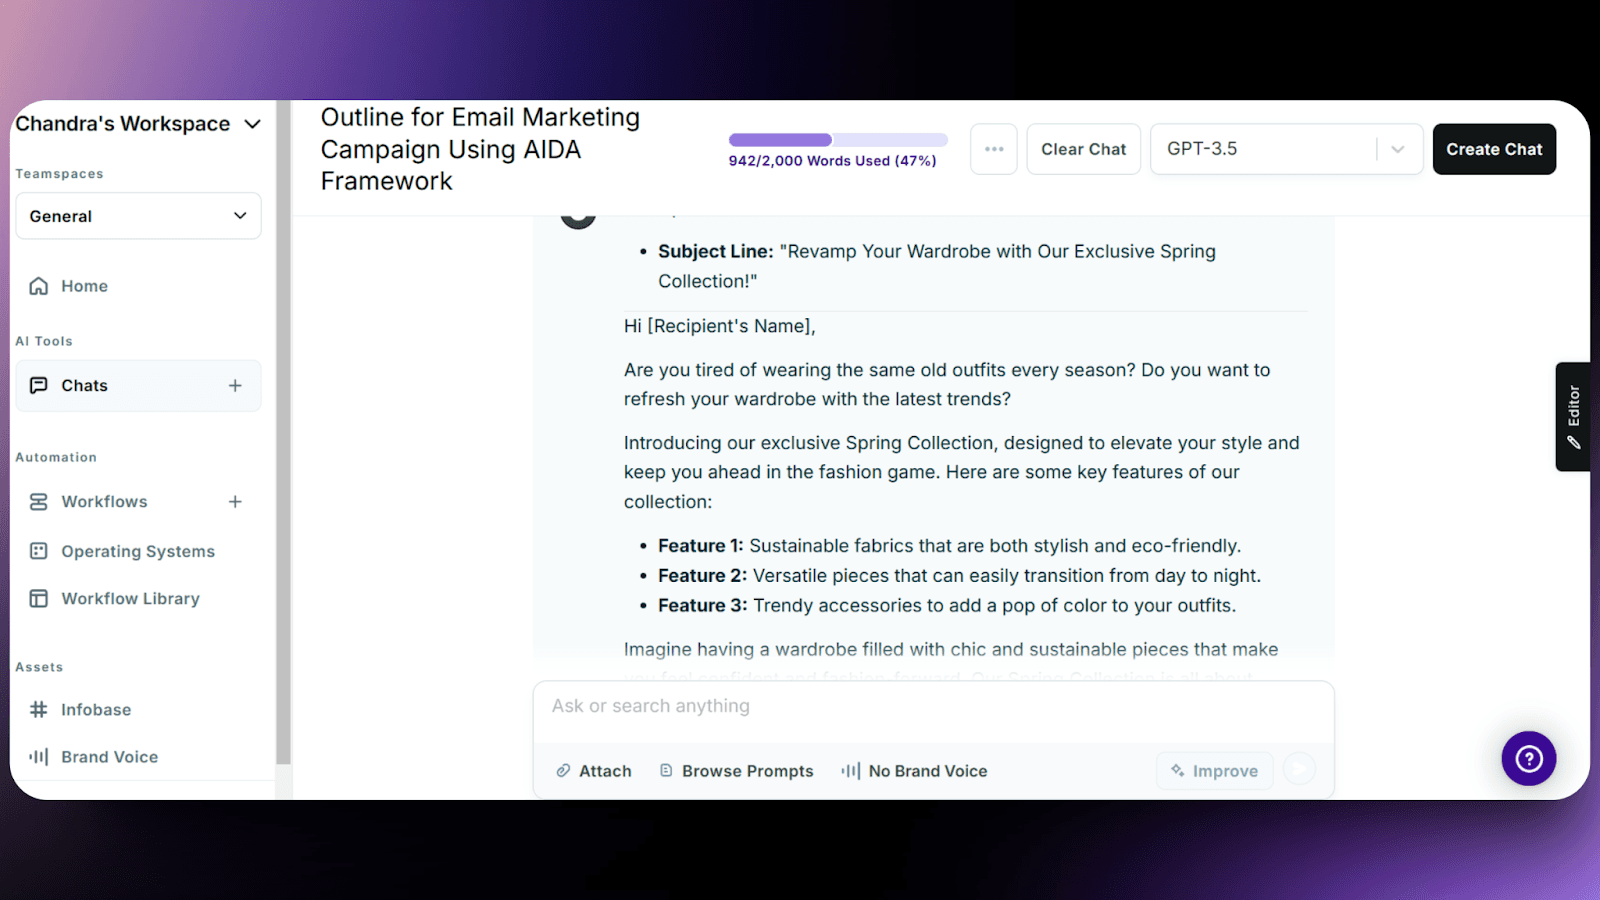
Task: Click 942/2,000 Words Used text
Action: [x=832, y=161]
